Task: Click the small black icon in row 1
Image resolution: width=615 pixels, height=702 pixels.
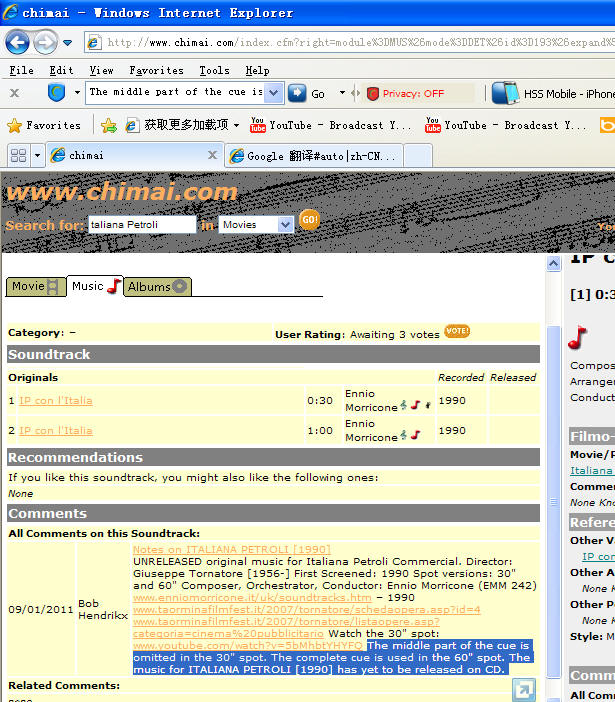Action: [x=428, y=405]
